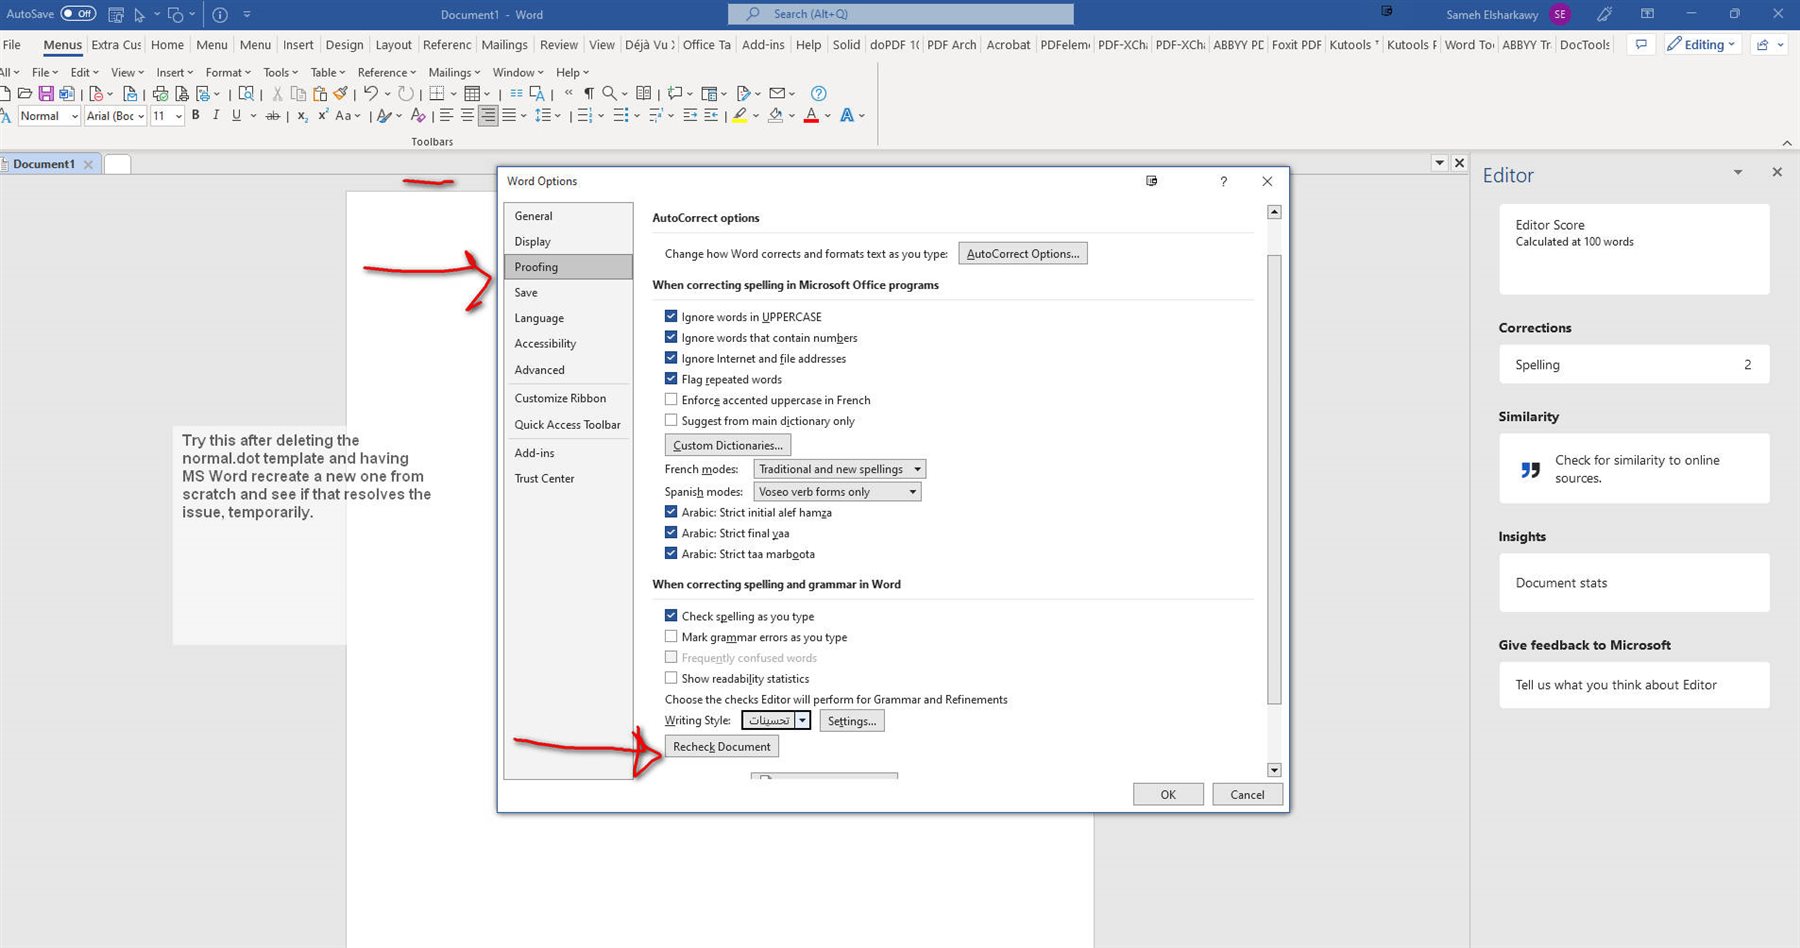
Task: Apply Italic formatting
Action: [216, 115]
